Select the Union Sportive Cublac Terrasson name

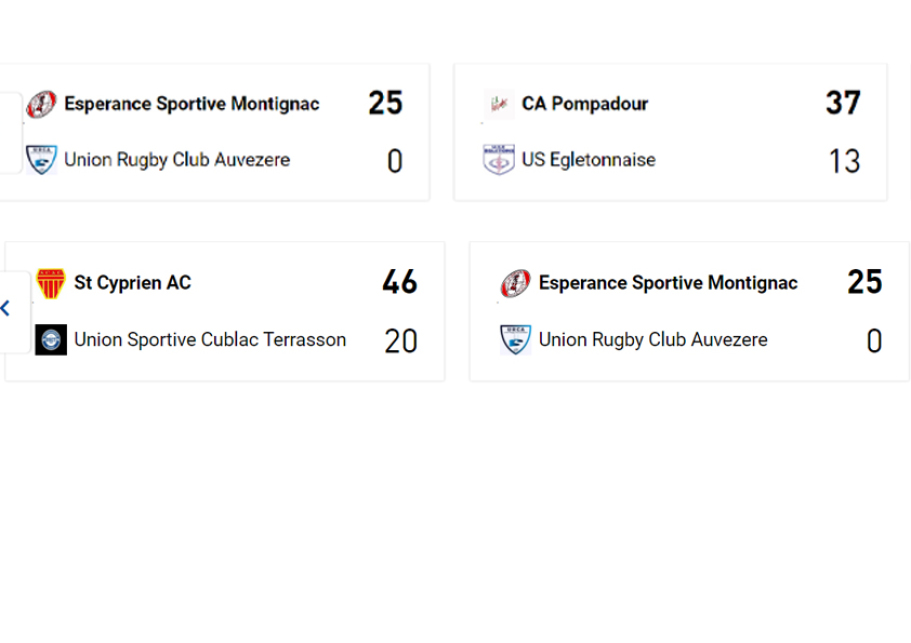(x=210, y=340)
